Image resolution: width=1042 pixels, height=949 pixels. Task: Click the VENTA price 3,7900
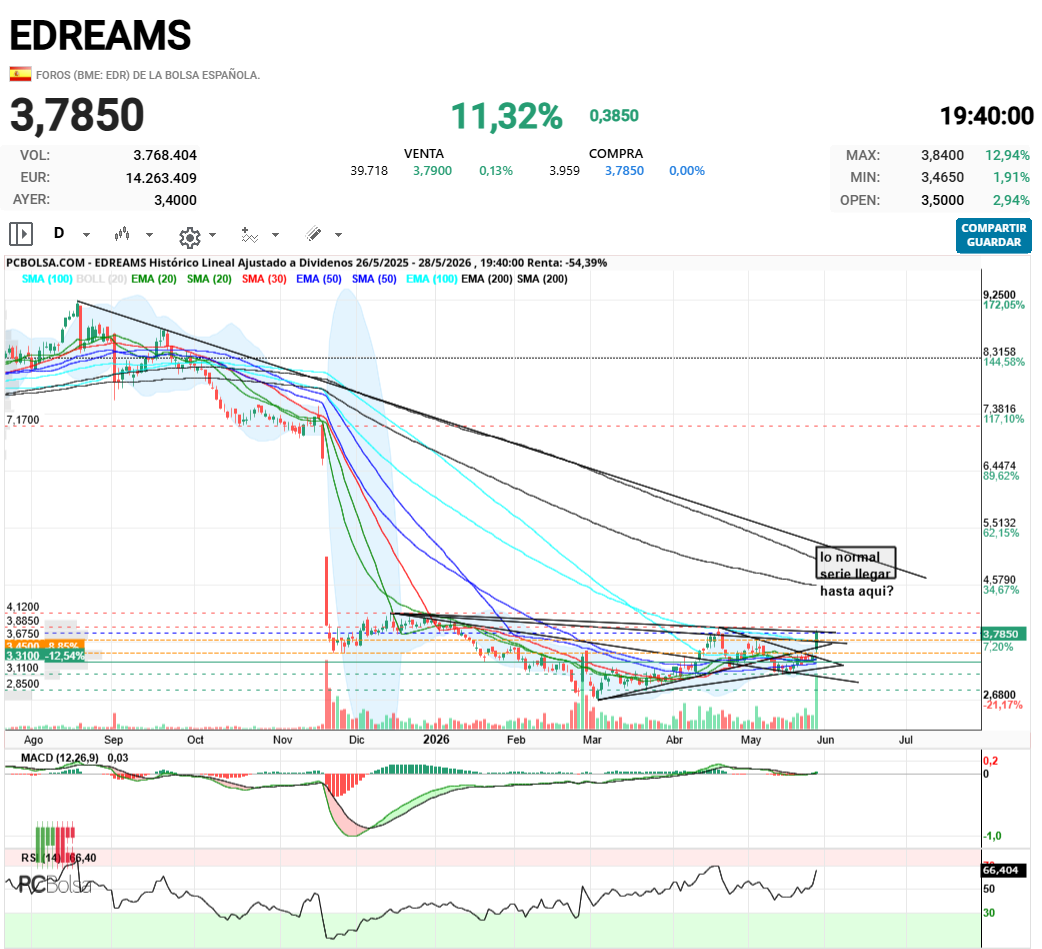pos(433,171)
